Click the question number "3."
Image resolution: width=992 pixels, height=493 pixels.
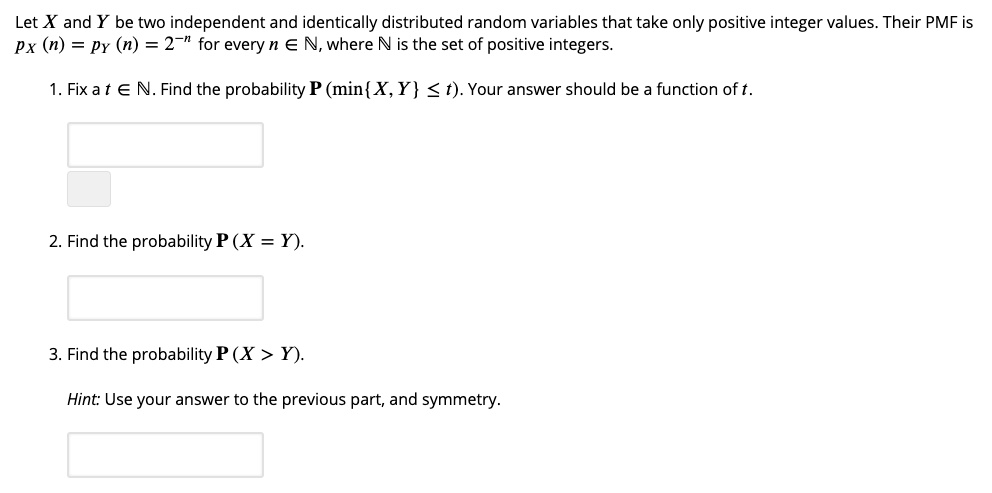56,355
